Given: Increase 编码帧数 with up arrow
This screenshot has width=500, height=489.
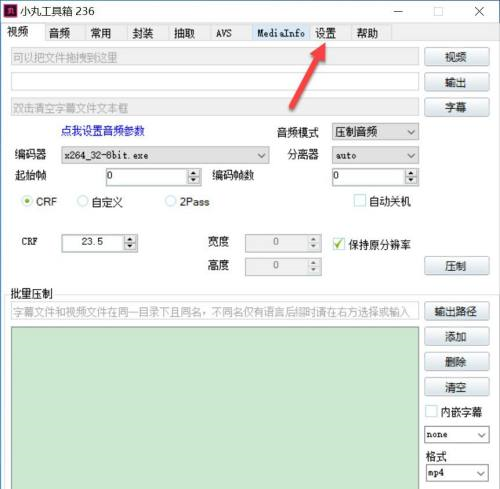Looking at the screenshot, I should click(411, 173).
